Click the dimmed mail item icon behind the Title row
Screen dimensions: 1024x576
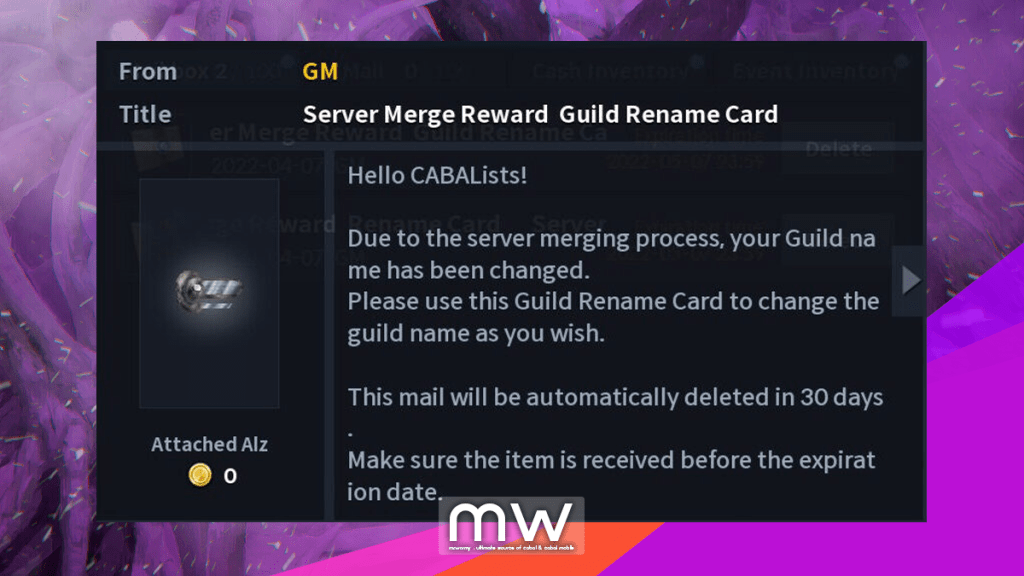[157, 145]
